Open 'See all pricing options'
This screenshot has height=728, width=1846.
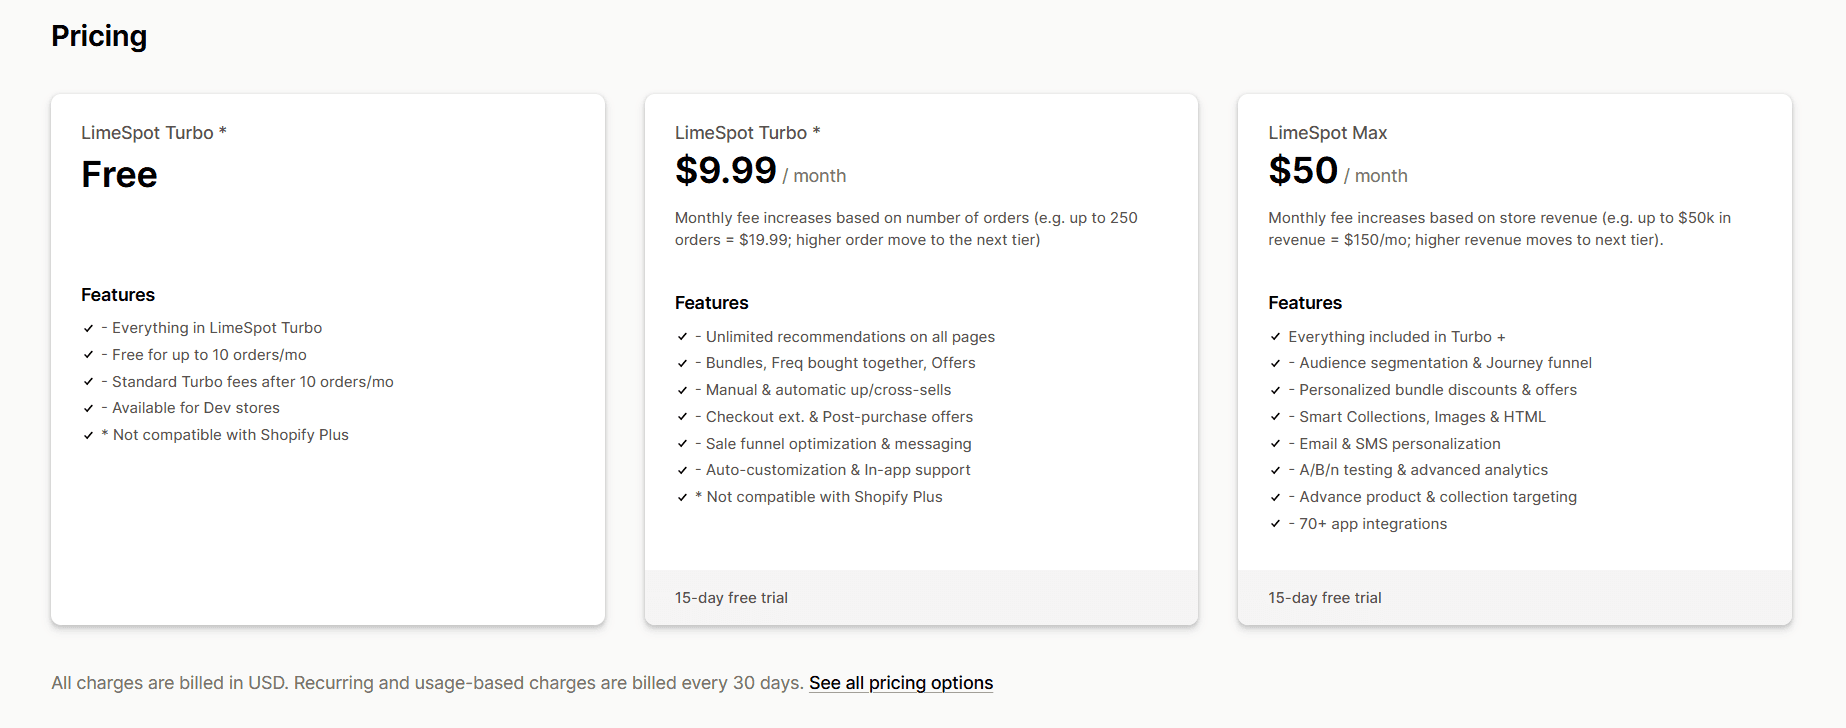[x=900, y=683]
